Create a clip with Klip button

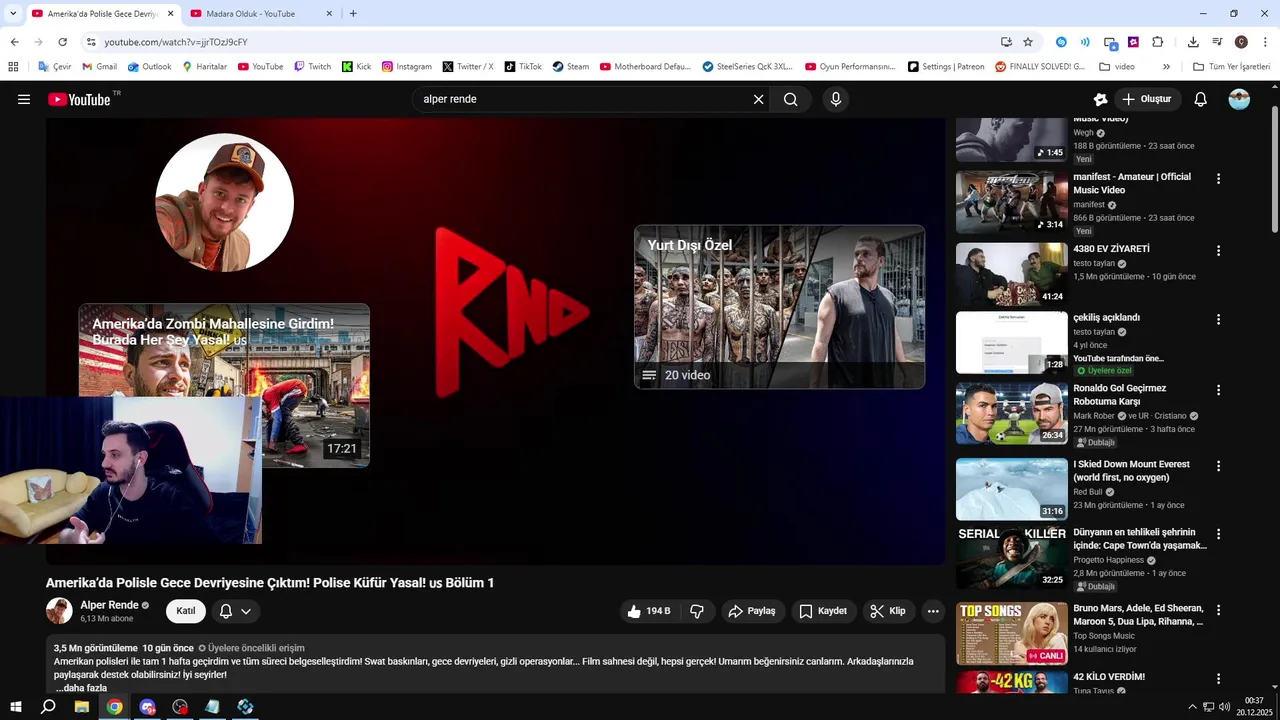pyautogui.click(x=887, y=611)
